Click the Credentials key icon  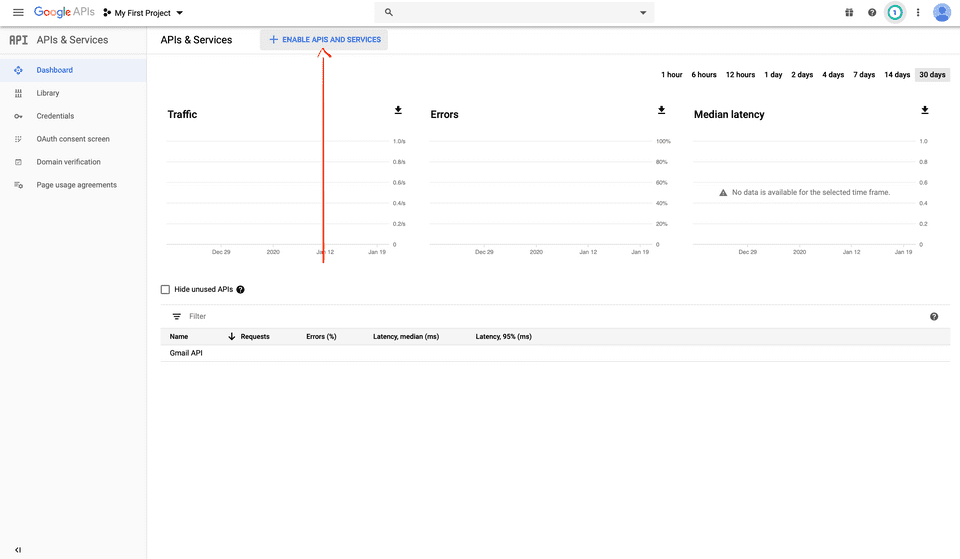[x=18, y=116]
